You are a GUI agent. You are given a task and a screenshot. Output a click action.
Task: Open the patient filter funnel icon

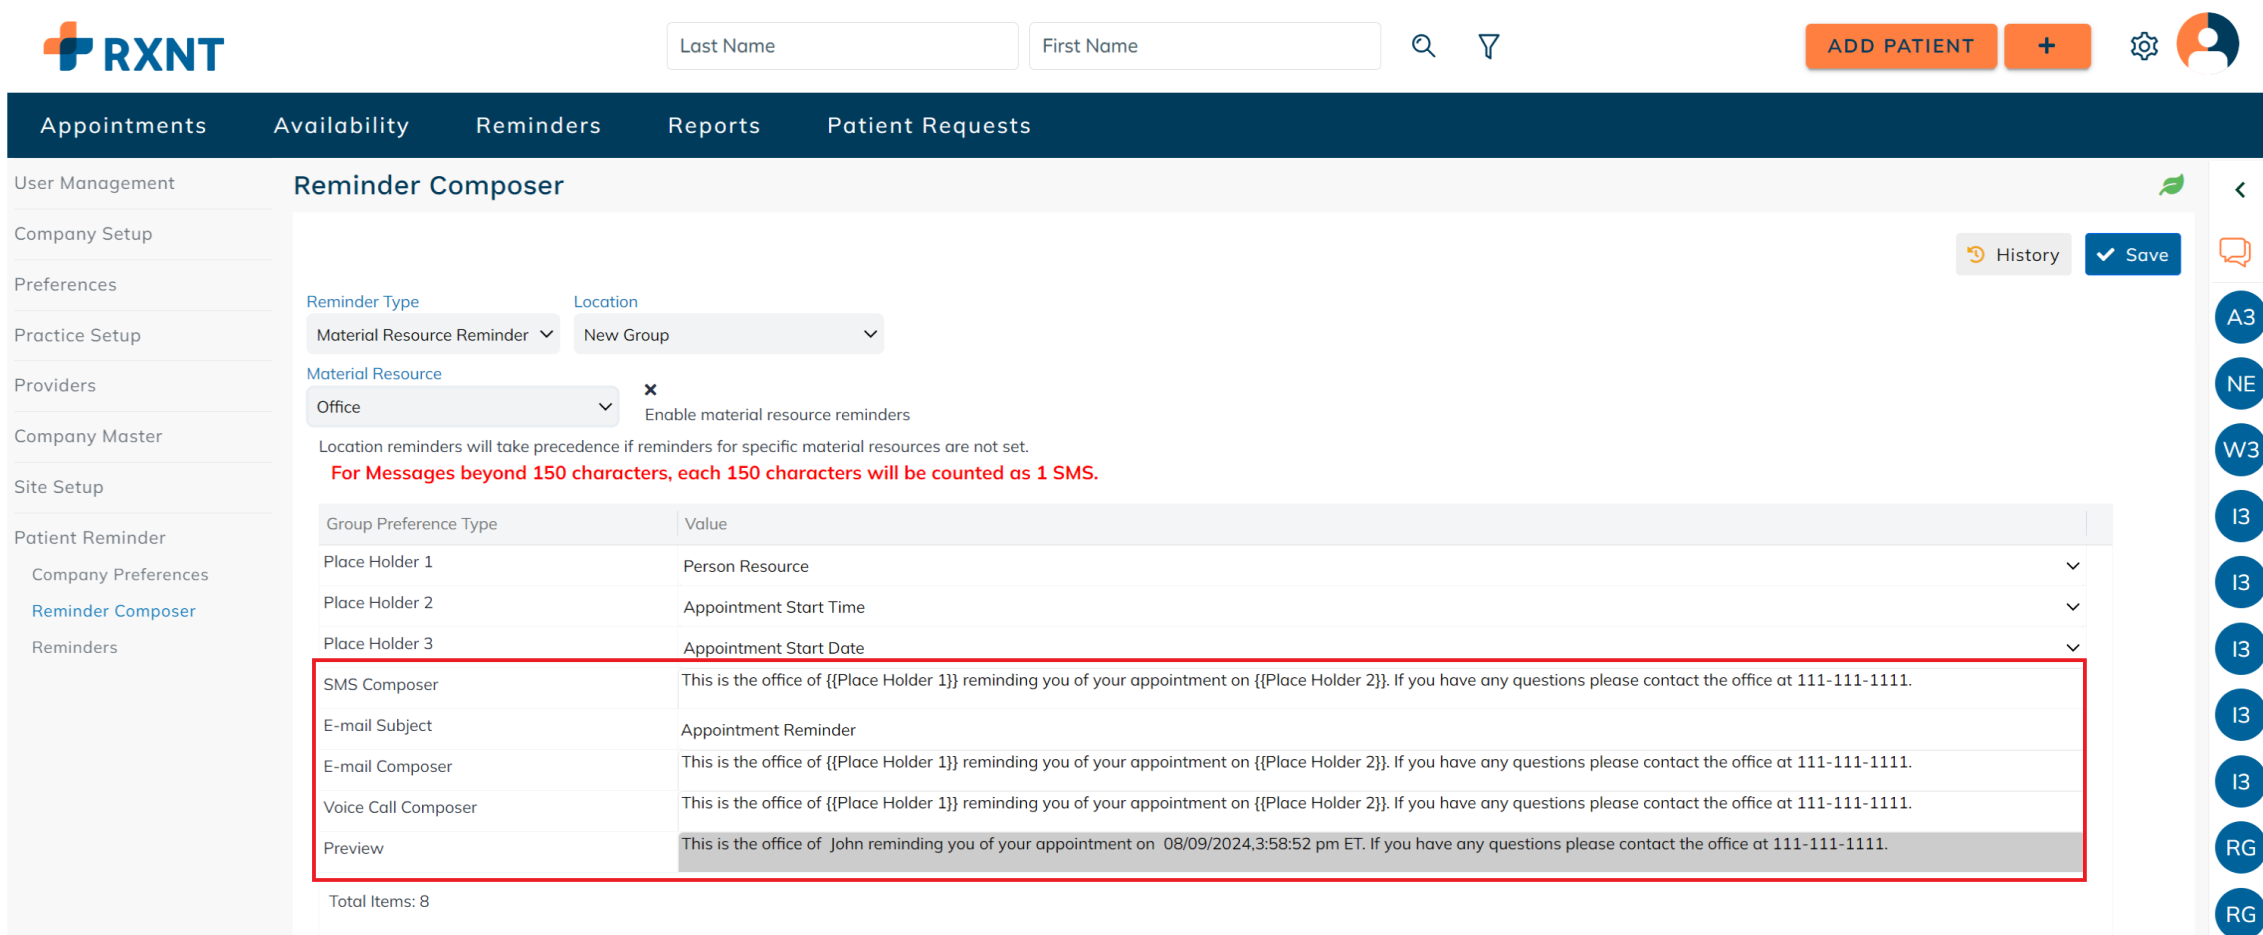coord(1488,46)
